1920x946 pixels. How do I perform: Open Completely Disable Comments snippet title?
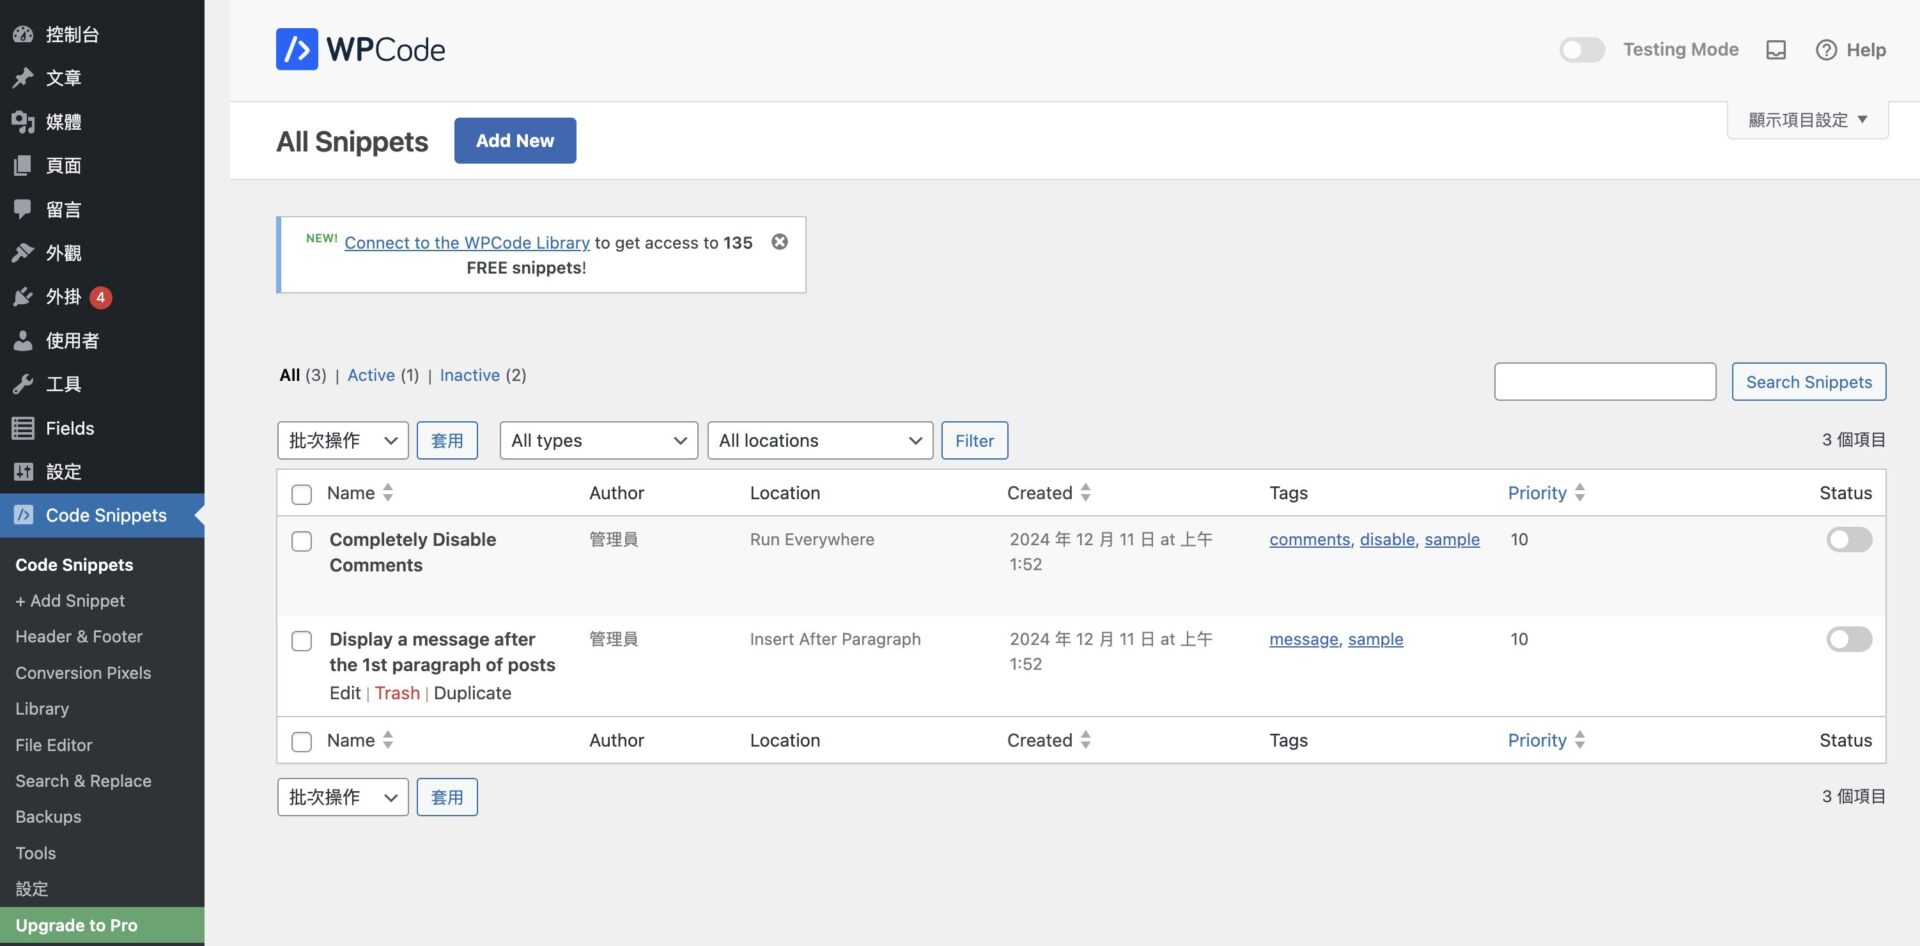pos(413,552)
